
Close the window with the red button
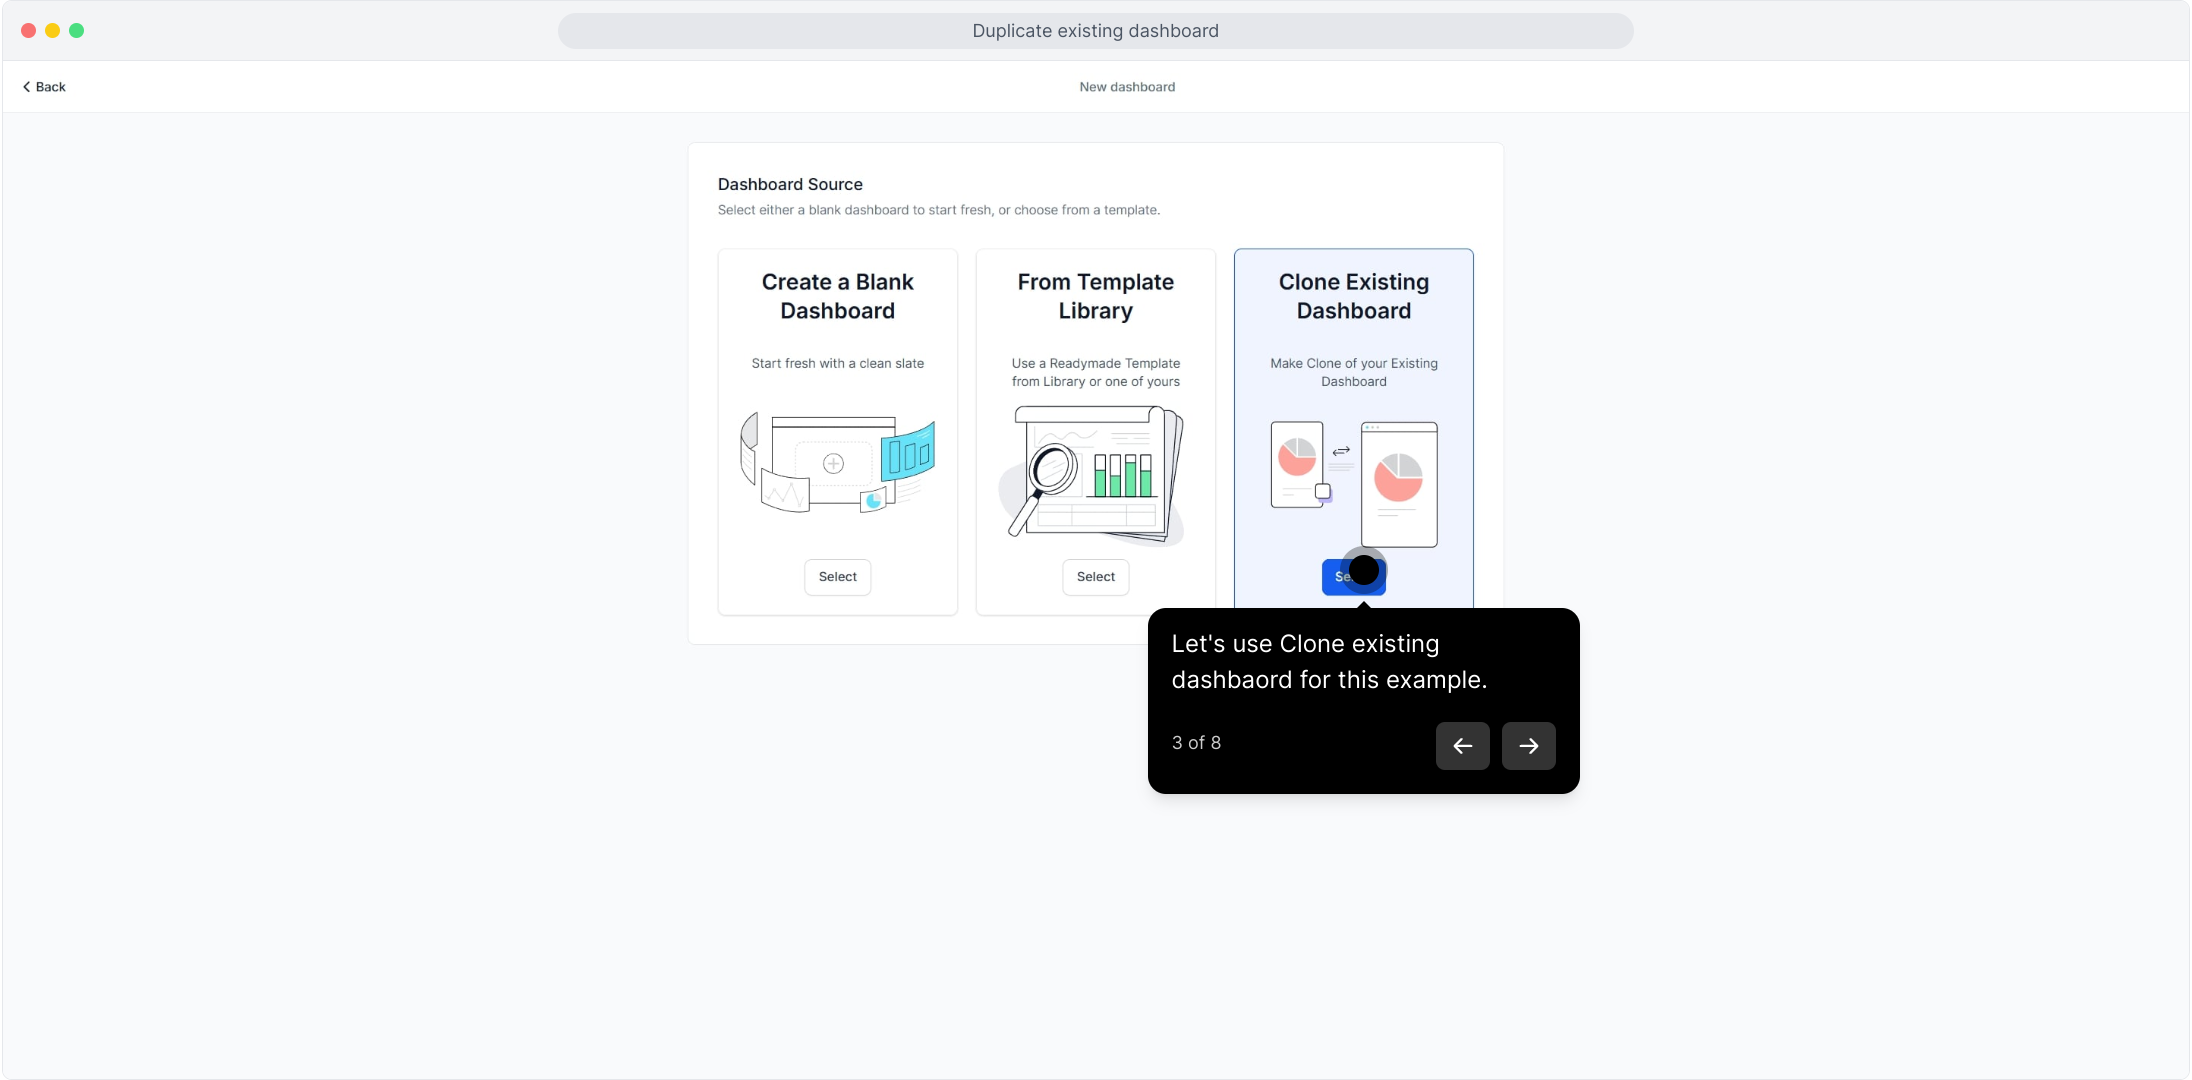(28, 31)
